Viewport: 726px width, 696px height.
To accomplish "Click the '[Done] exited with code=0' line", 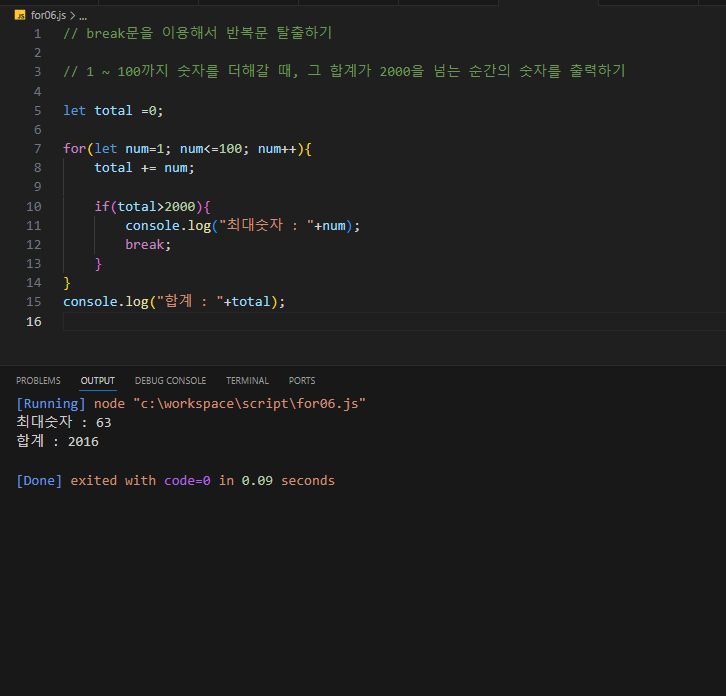I will tap(175, 481).
